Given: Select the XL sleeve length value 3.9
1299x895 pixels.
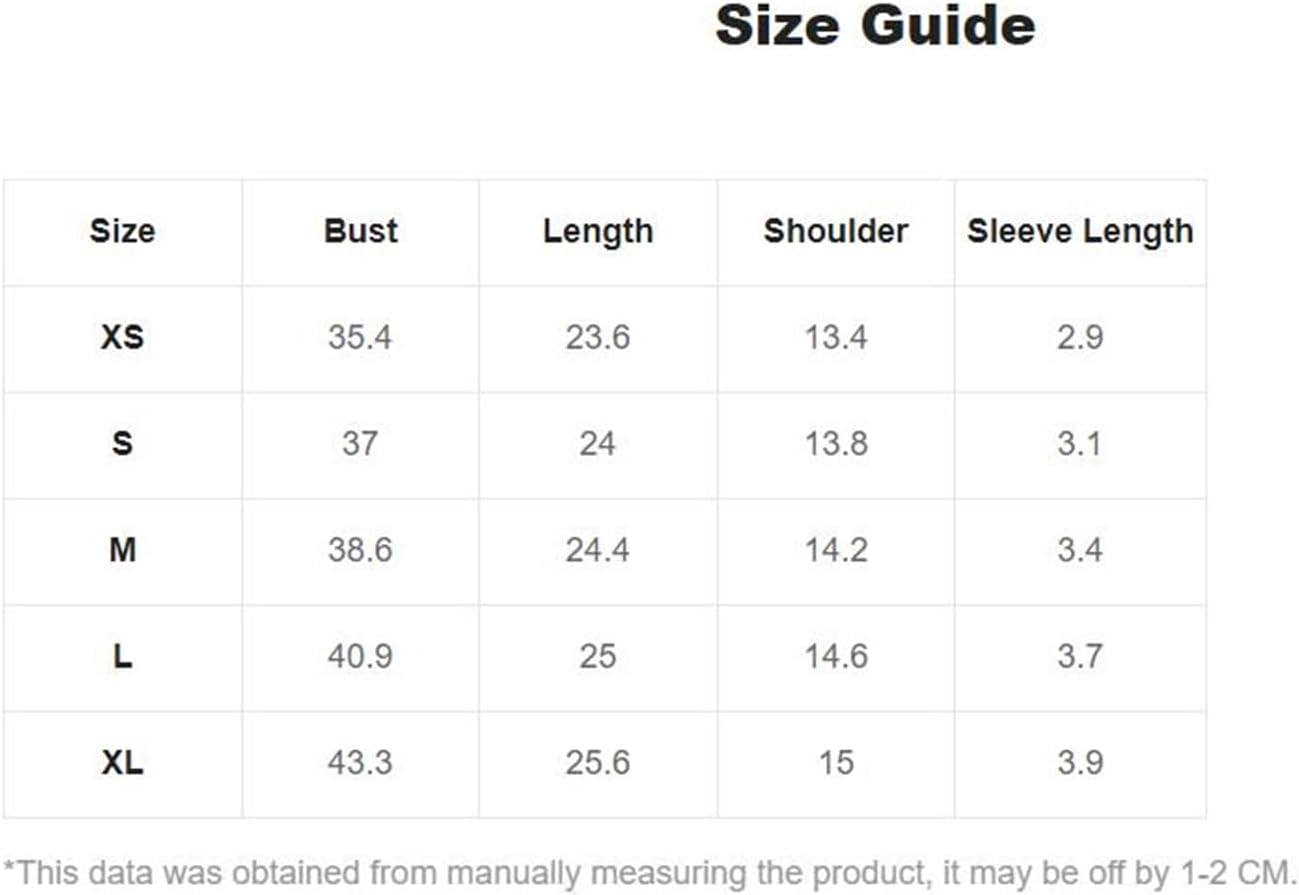Looking at the screenshot, I should point(1080,763).
